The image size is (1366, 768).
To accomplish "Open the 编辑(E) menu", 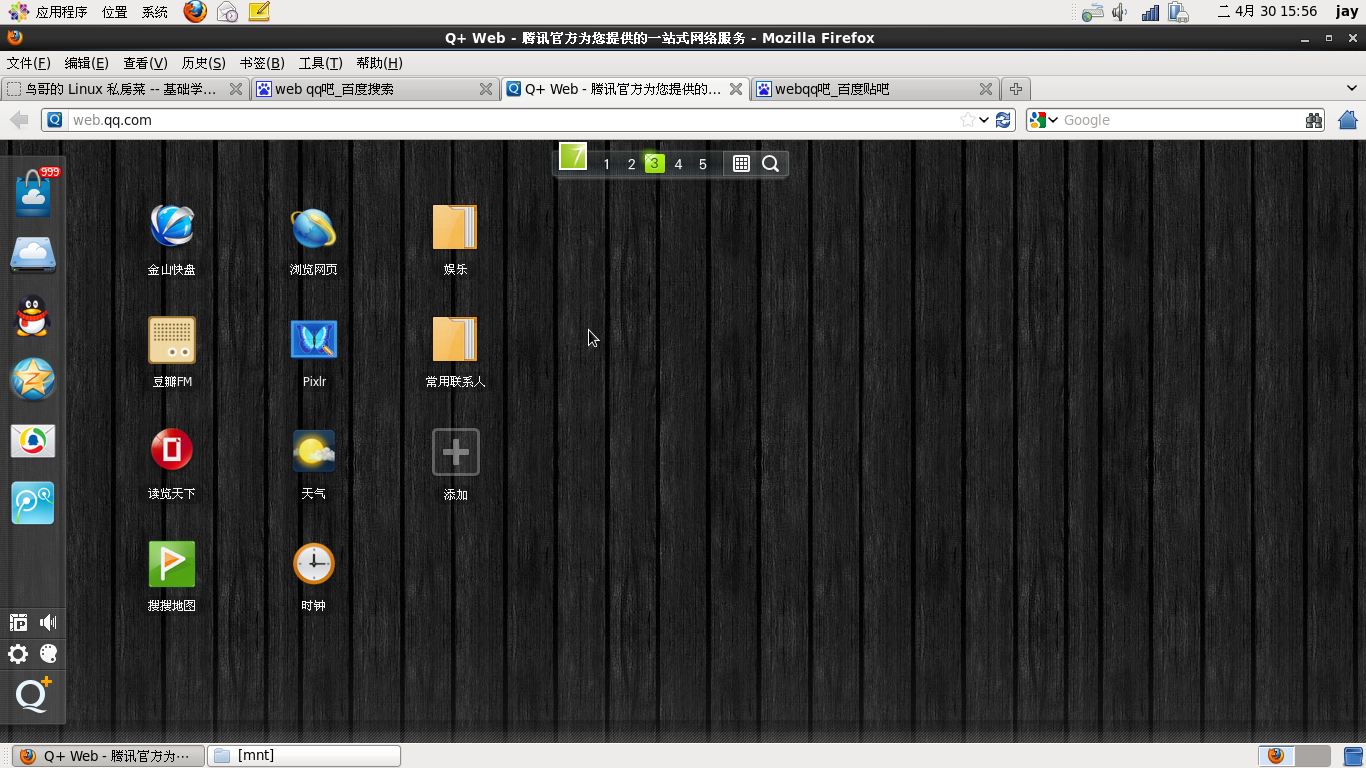I will click(87, 63).
